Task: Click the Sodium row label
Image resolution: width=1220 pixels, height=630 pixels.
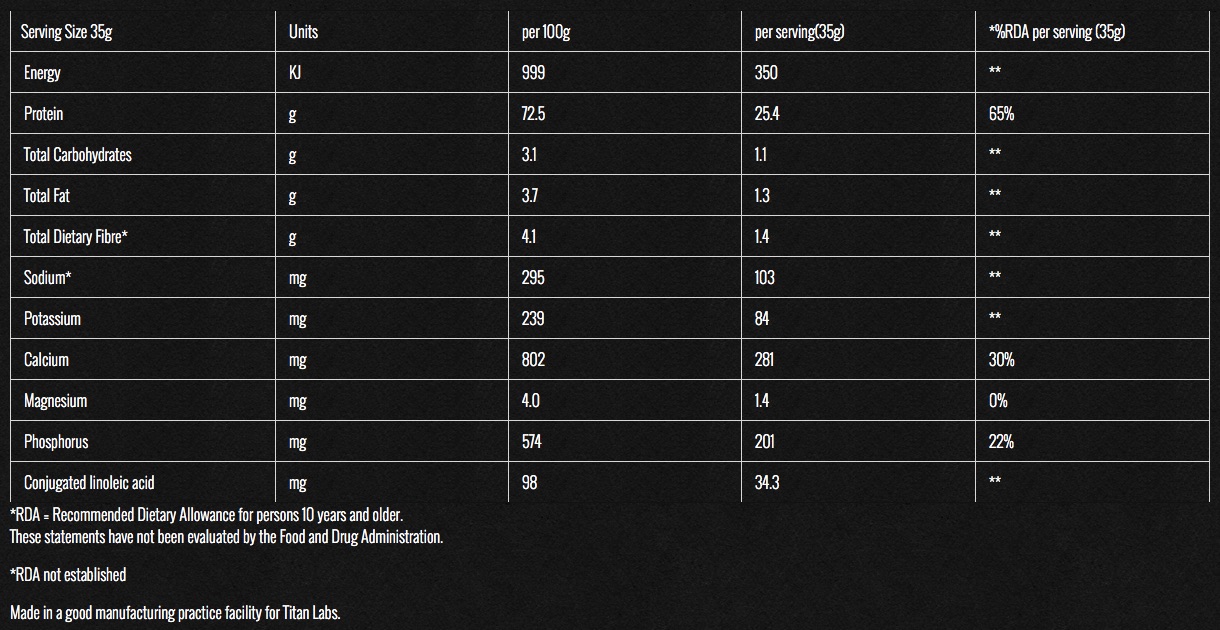Action: point(47,278)
